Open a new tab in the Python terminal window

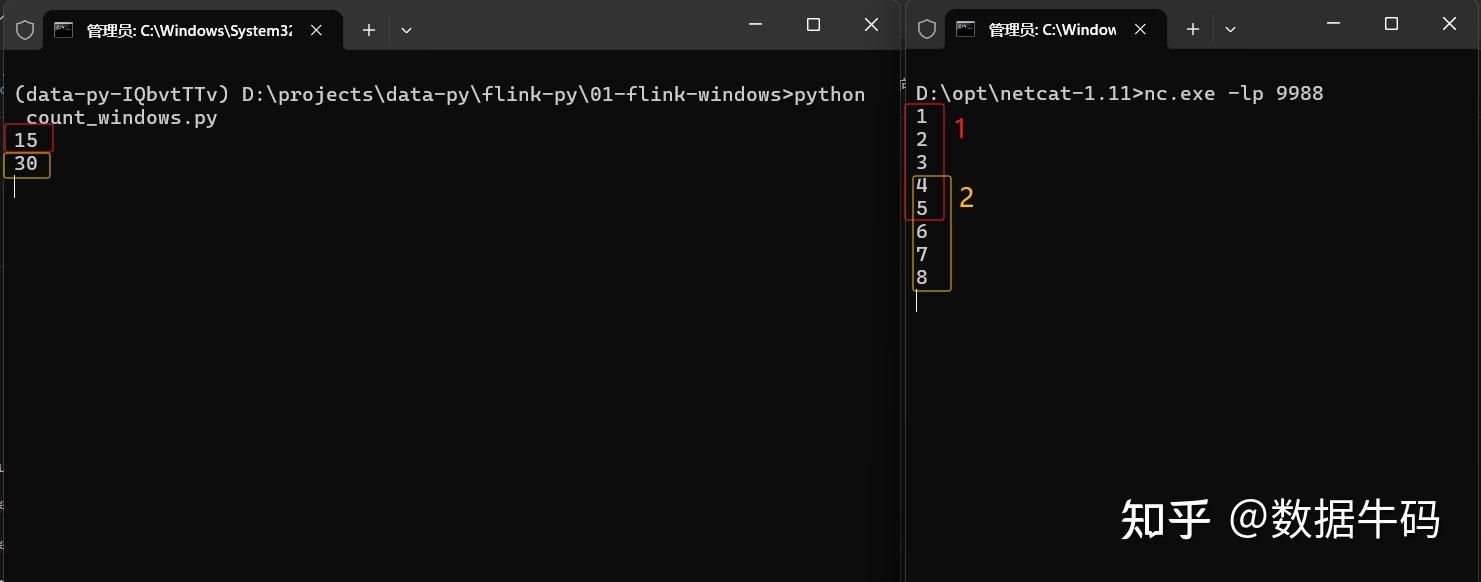(x=369, y=30)
